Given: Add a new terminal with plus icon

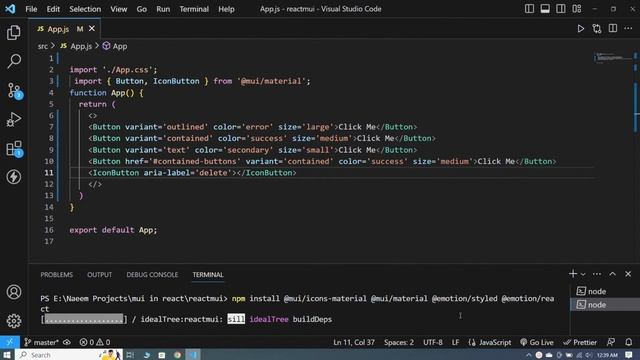Looking at the screenshot, I should (x=573, y=274).
